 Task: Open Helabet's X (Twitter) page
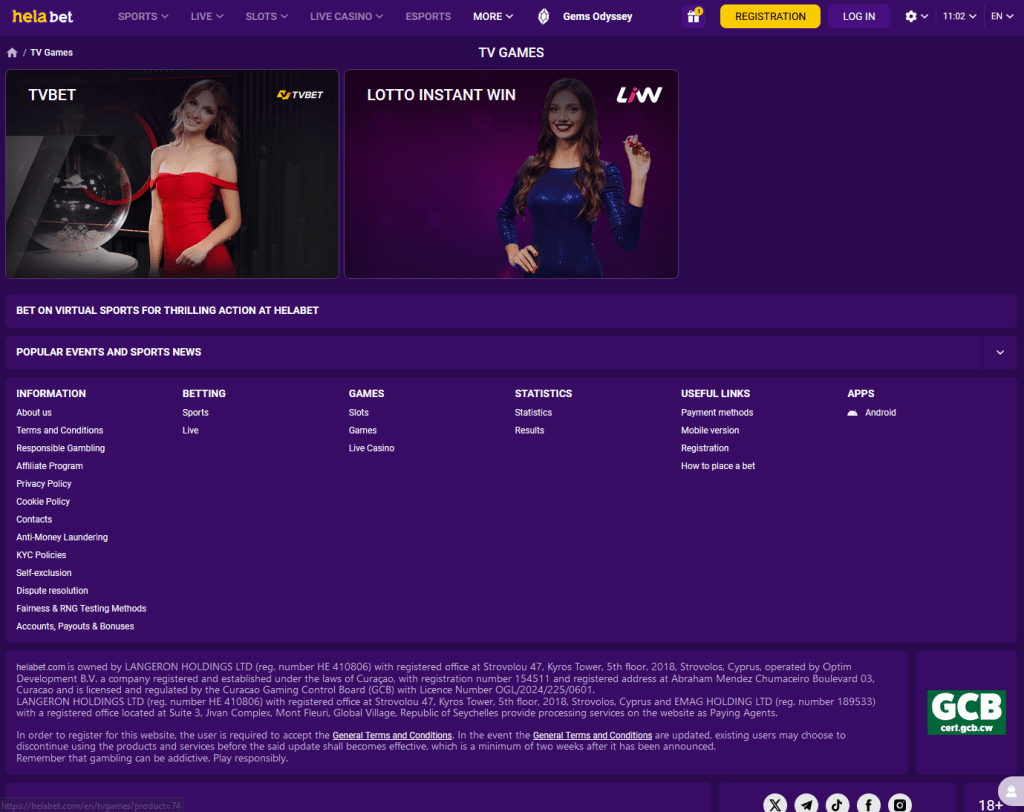[775, 805]
